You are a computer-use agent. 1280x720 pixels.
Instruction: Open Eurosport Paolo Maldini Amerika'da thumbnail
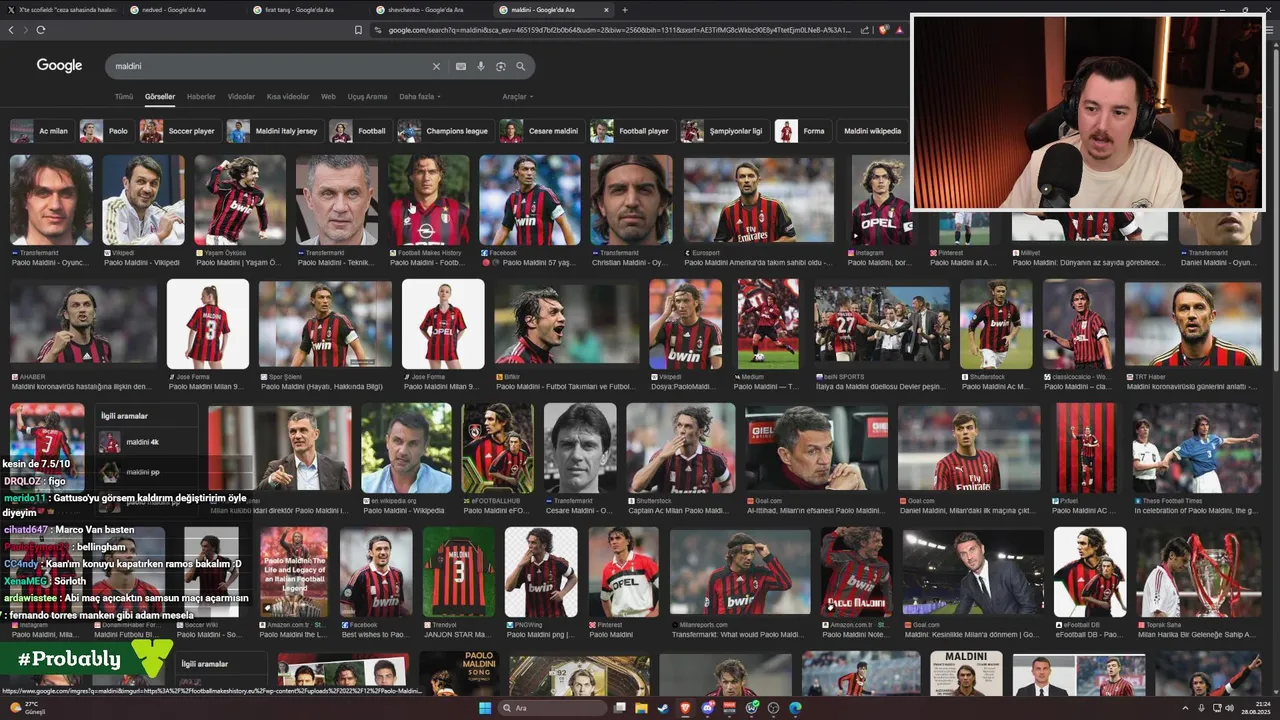759,200
